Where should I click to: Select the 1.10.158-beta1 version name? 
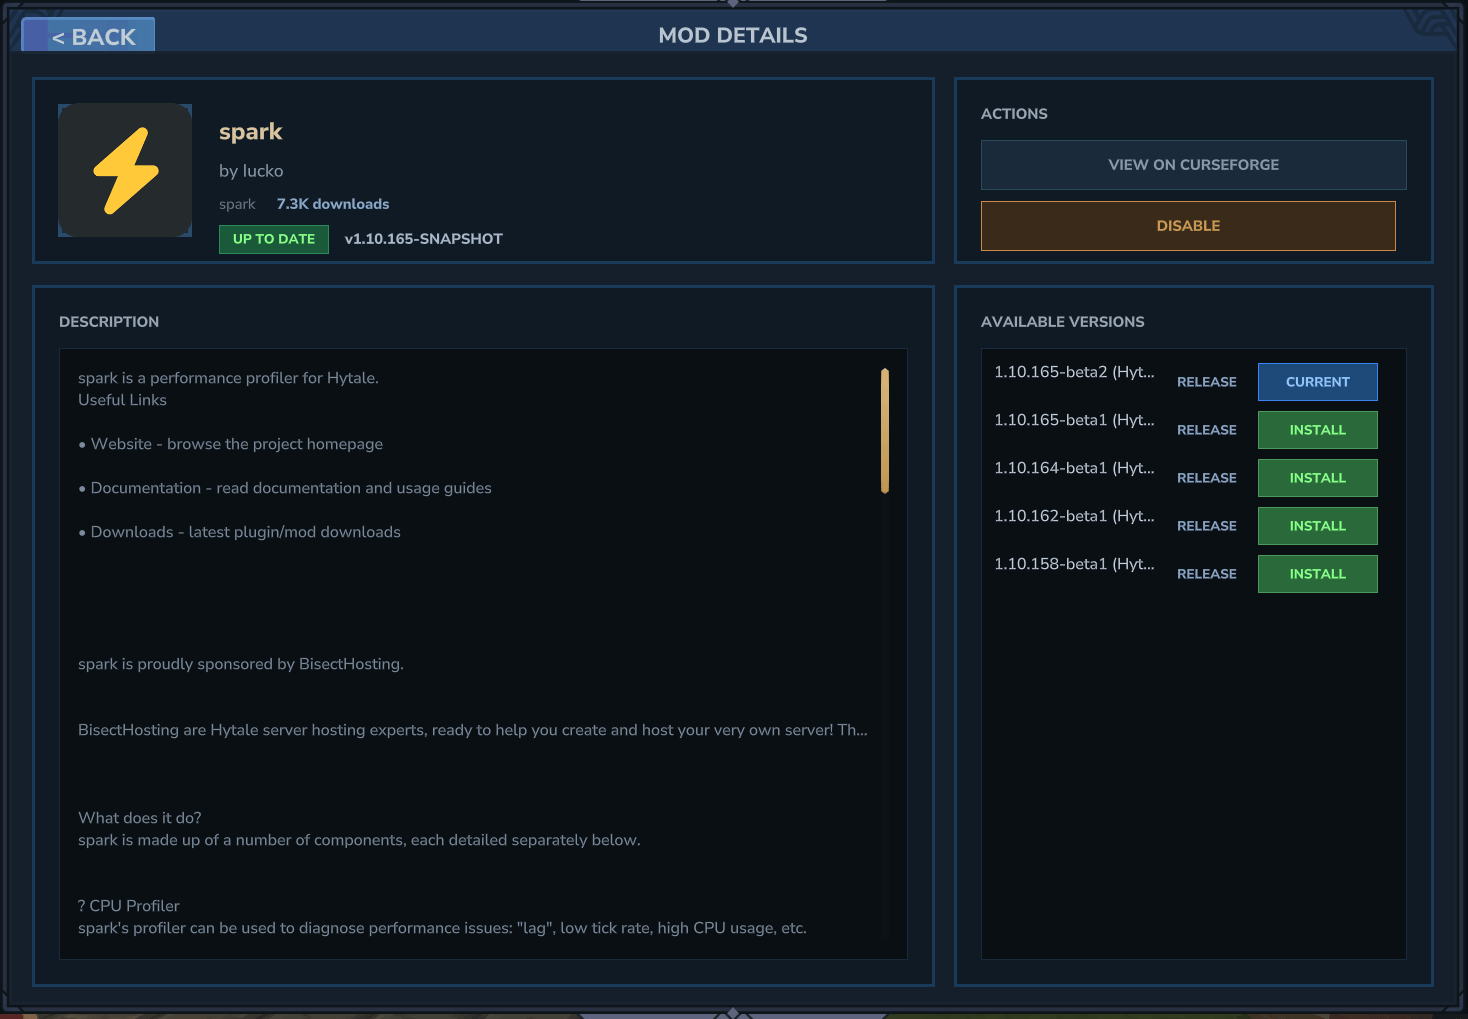1074,564
